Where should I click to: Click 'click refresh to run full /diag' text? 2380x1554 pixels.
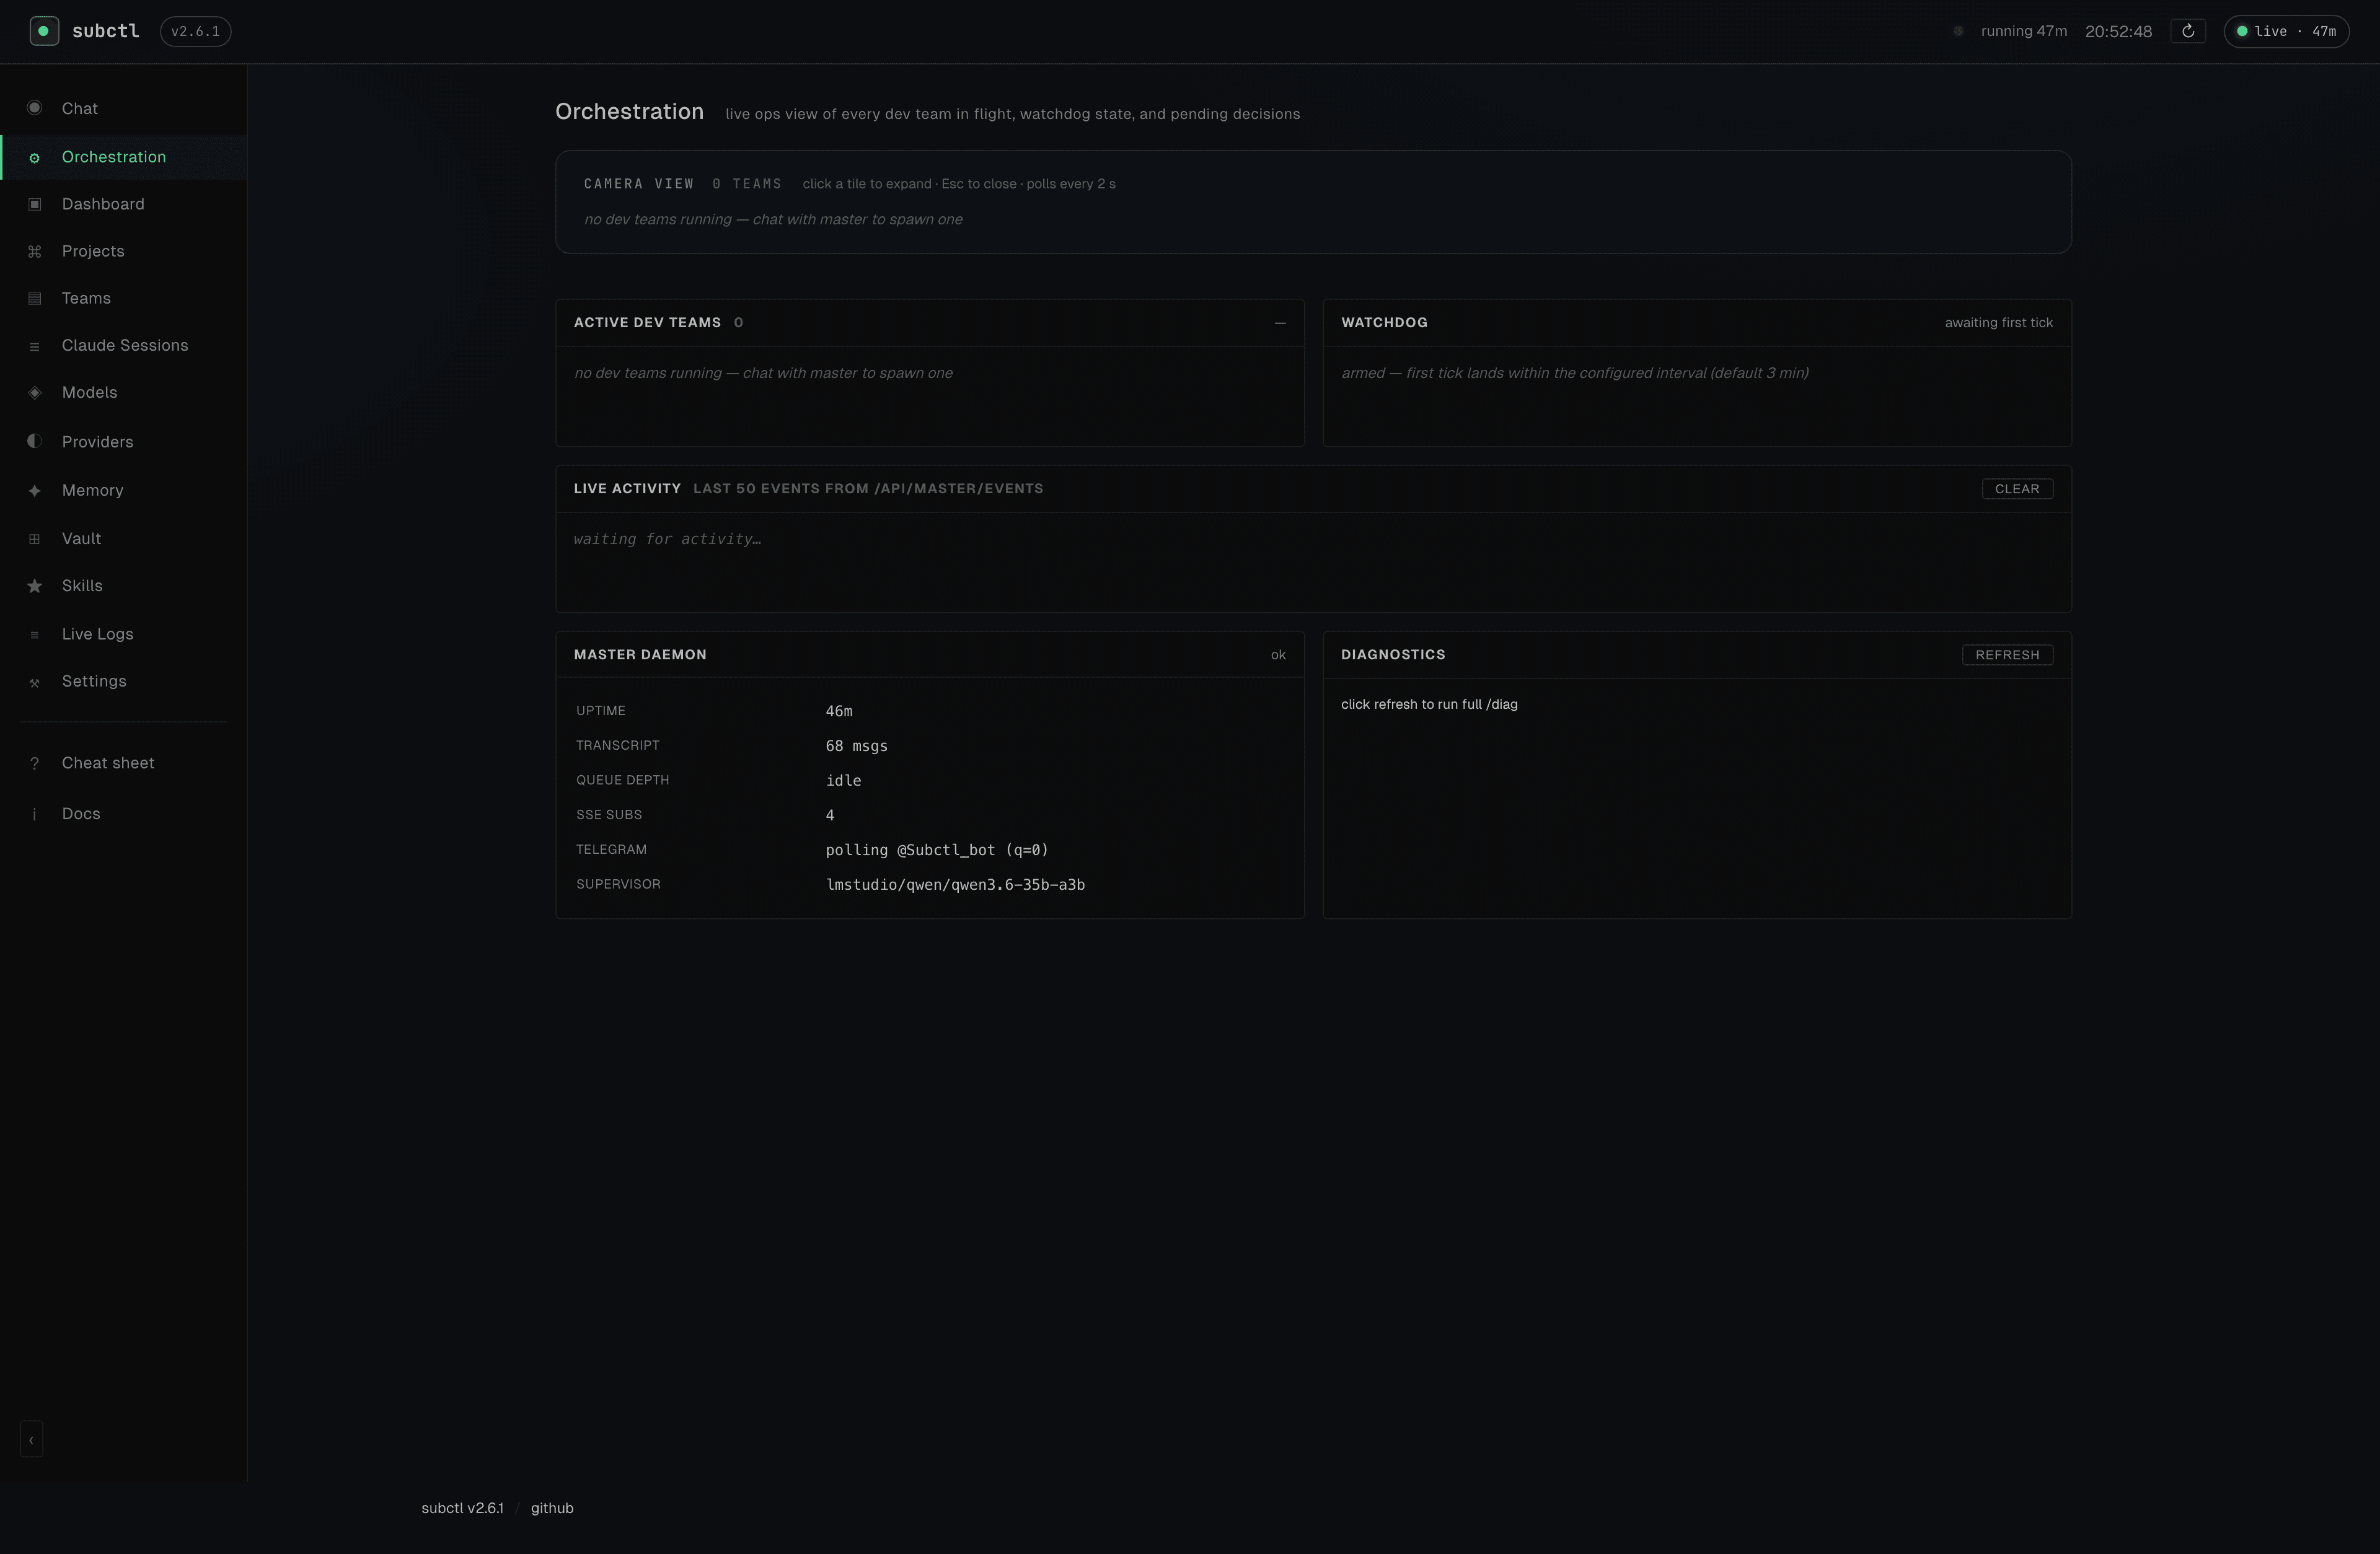[x=1429, y=704]
